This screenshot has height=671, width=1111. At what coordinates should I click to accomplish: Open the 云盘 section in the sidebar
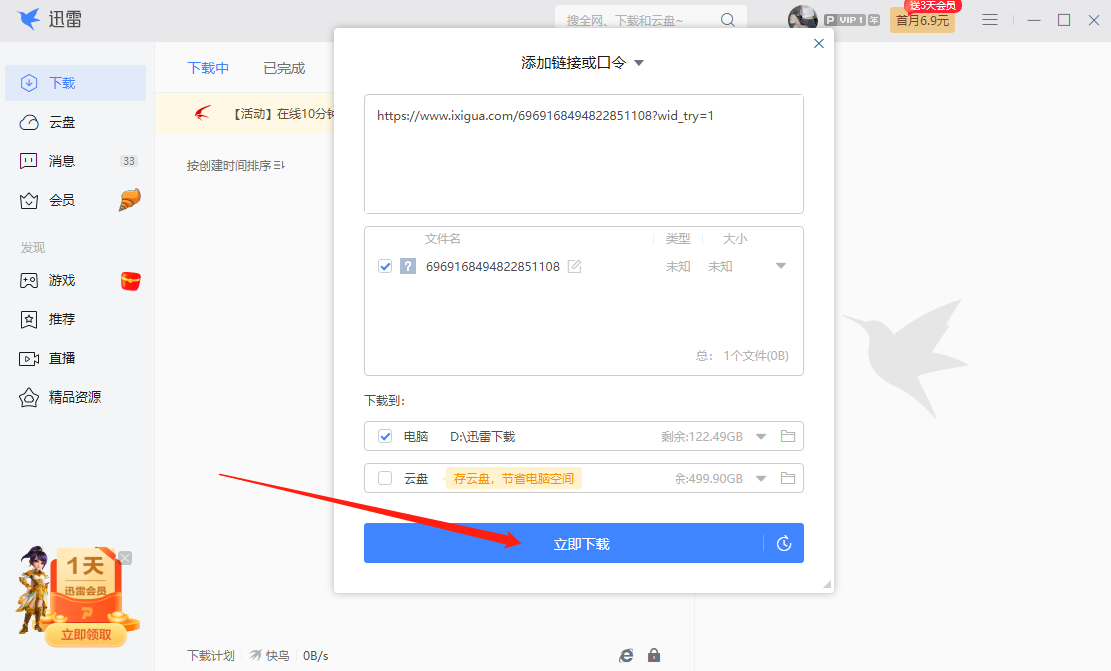[62, 121]
